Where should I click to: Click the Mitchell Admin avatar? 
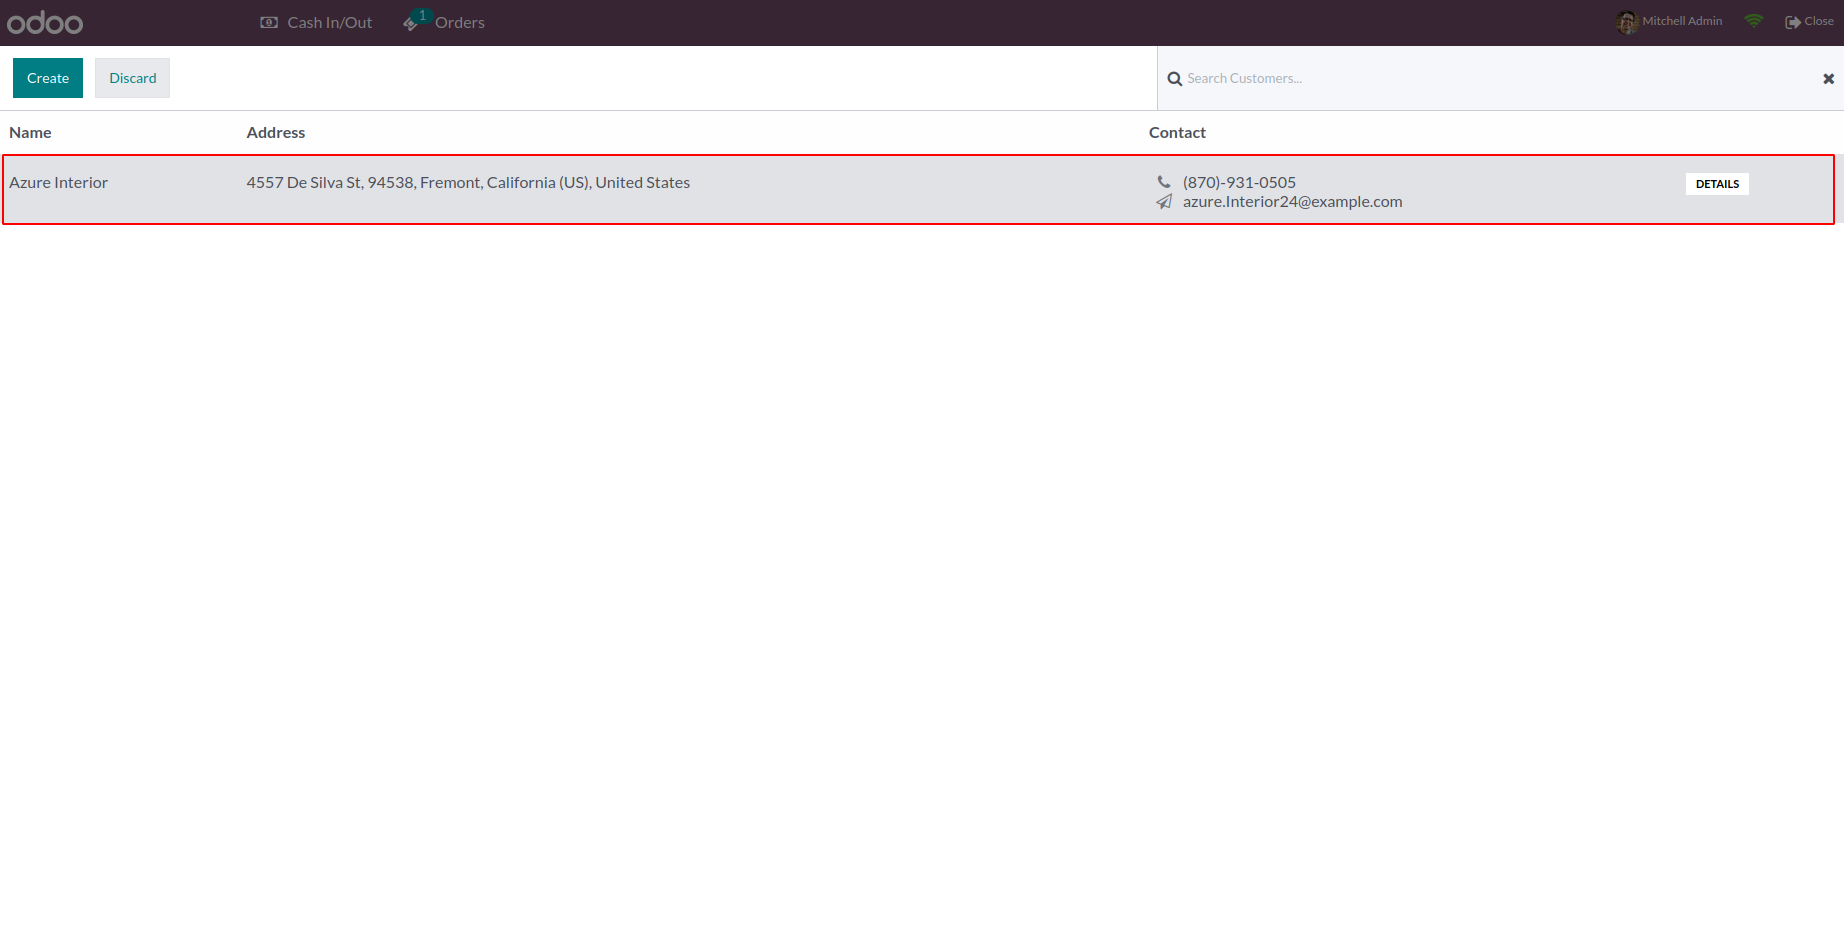coord(1627,22)
